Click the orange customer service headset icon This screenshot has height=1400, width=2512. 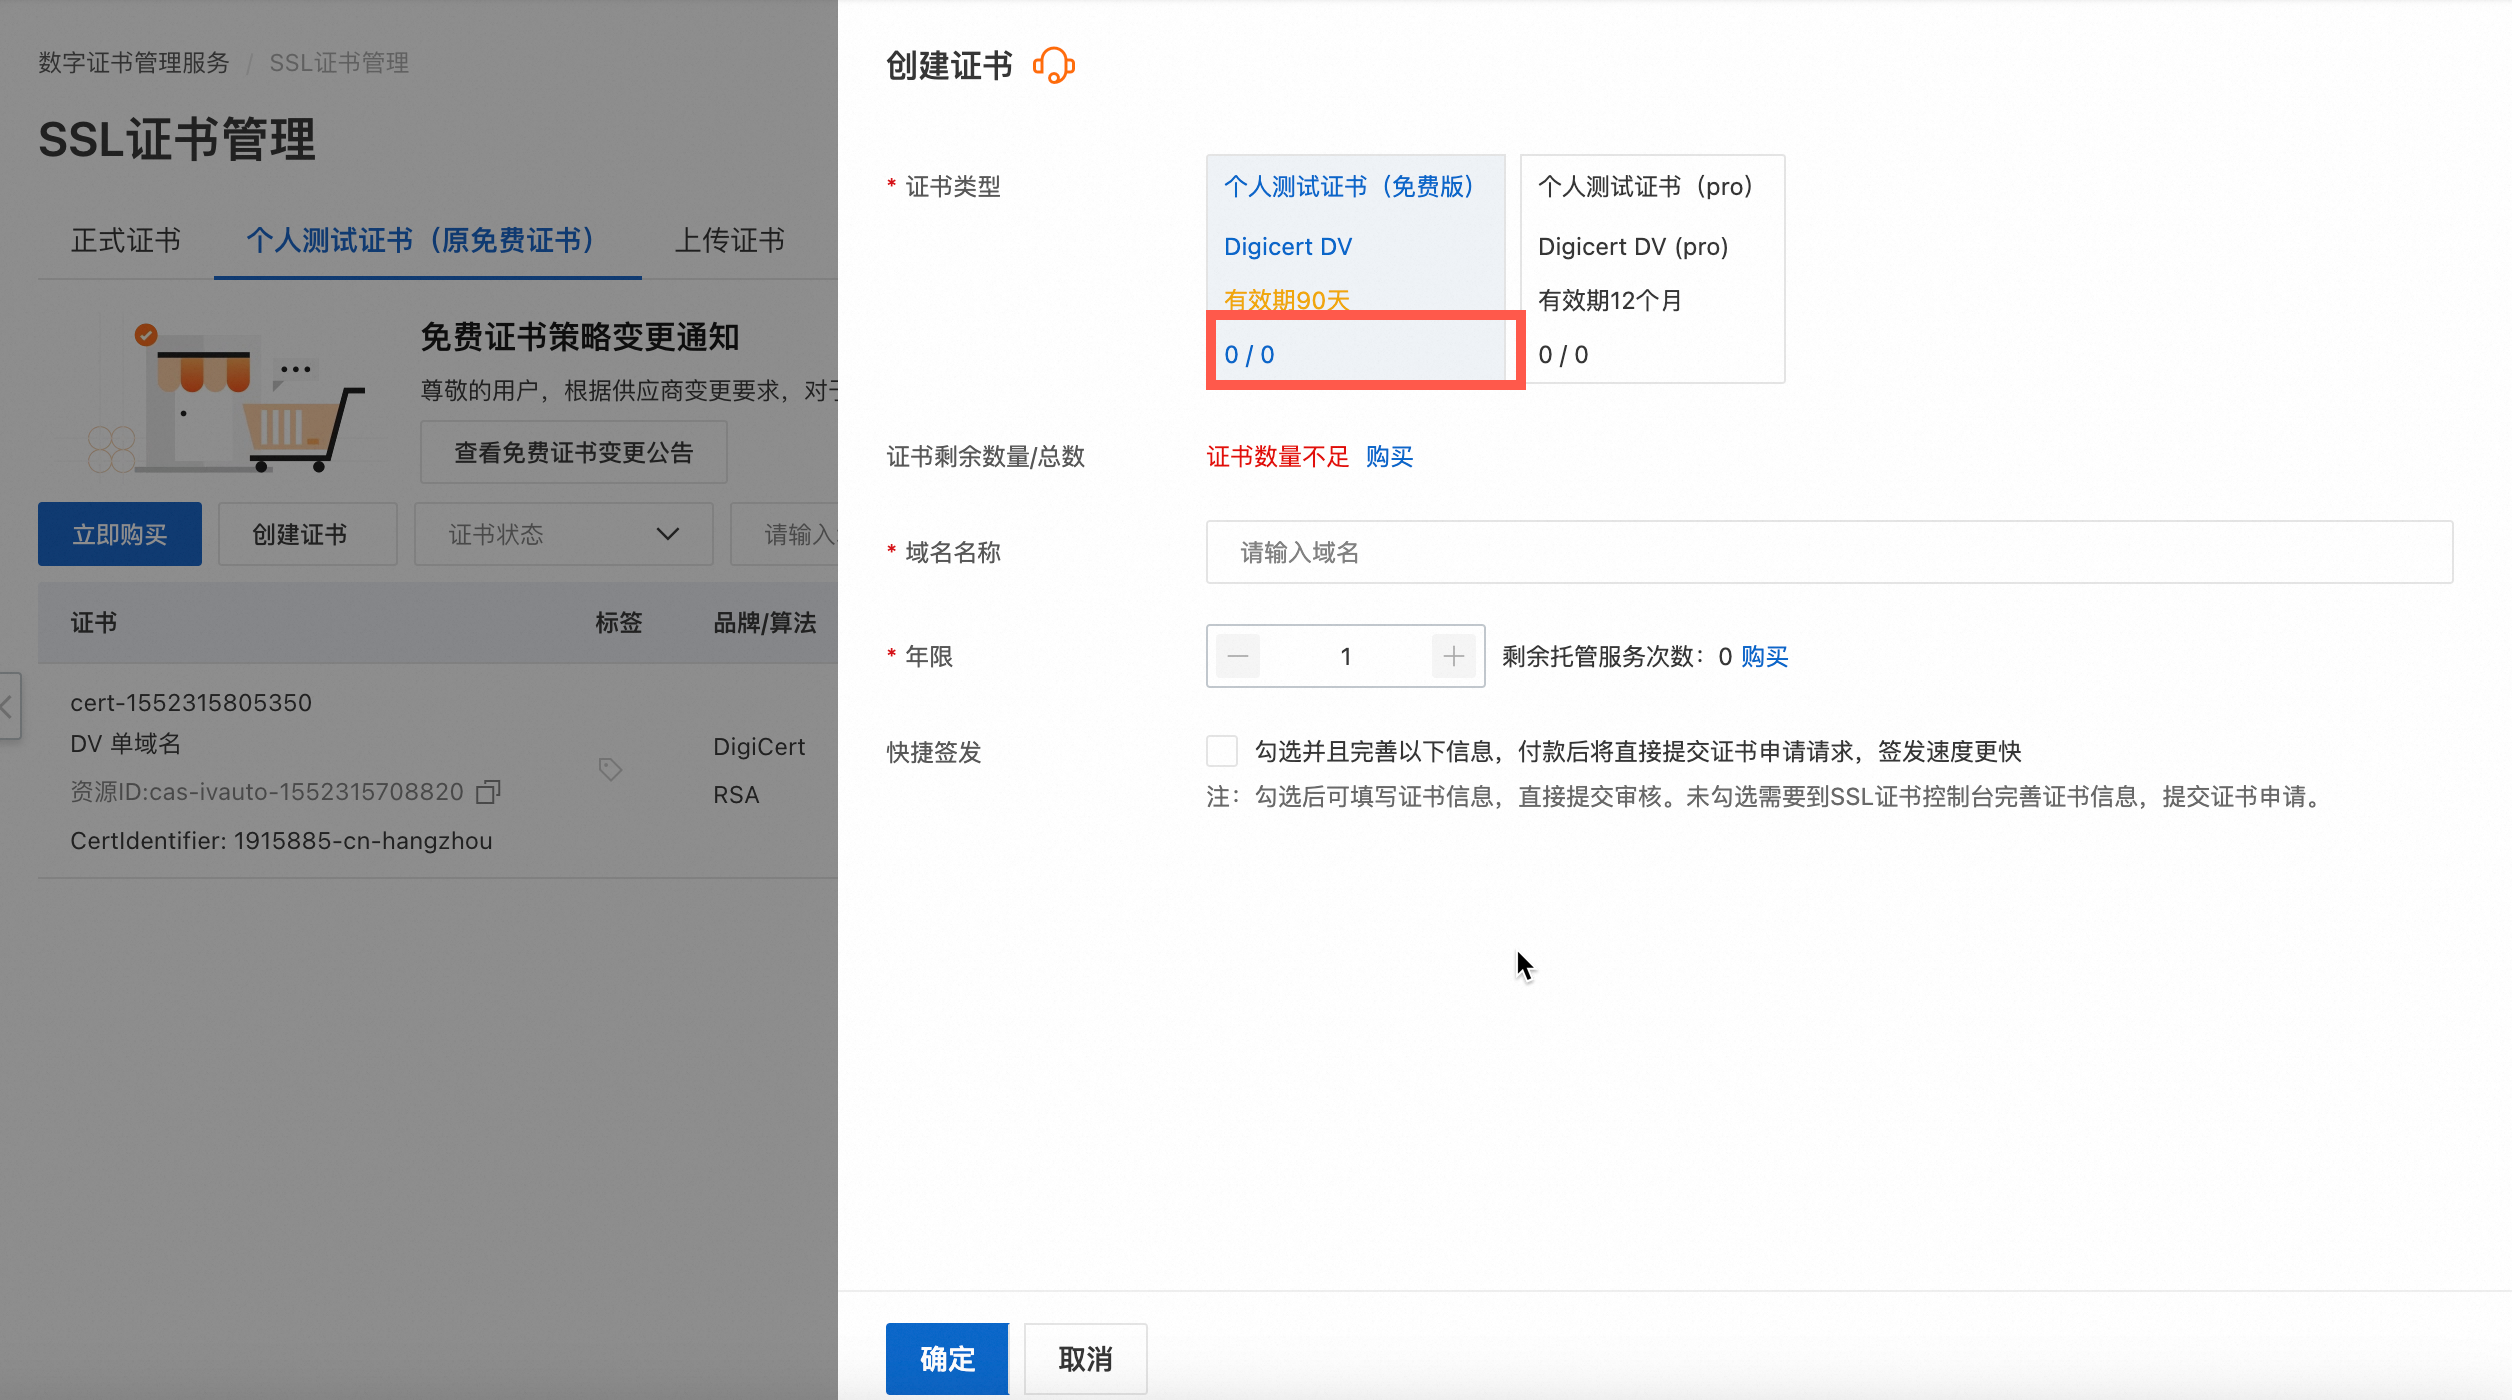tap(1053, 66)
